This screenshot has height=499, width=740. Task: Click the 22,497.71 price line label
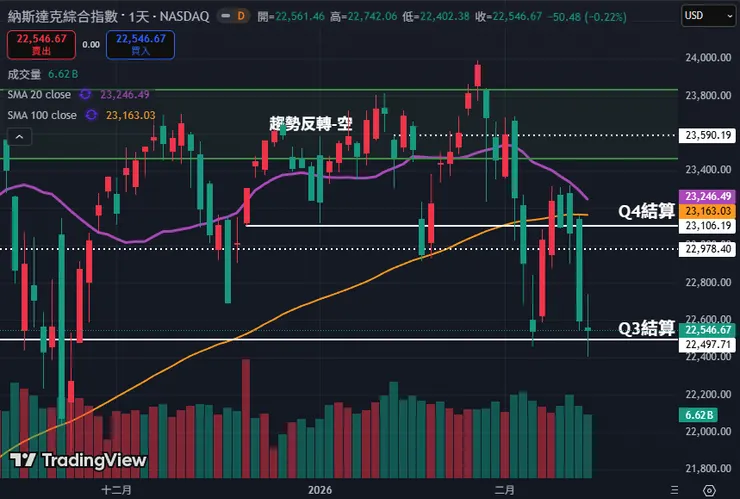[708, 345]
